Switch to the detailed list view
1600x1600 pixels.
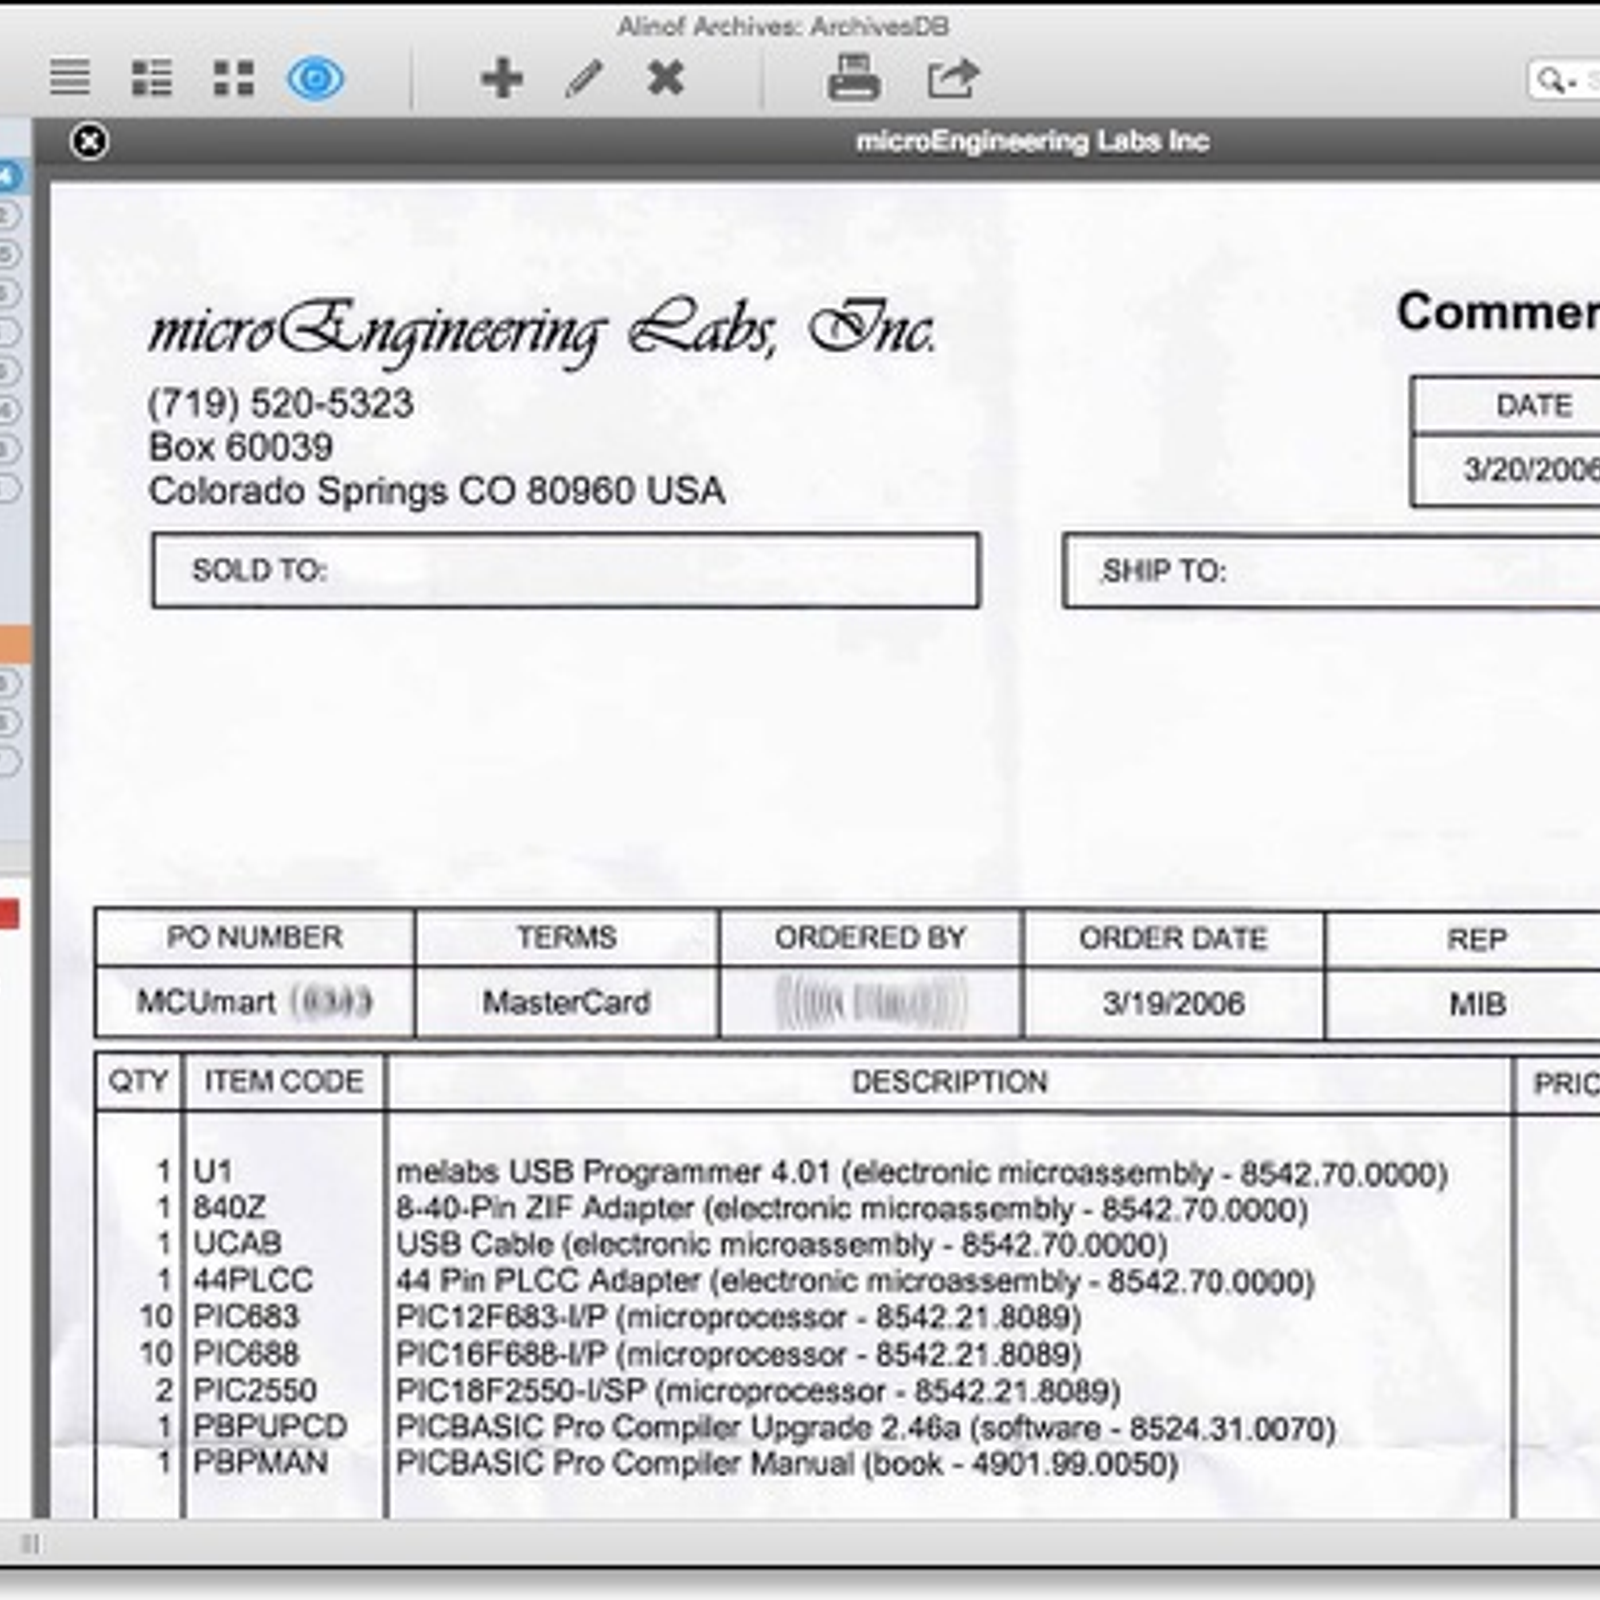(152, 77)
